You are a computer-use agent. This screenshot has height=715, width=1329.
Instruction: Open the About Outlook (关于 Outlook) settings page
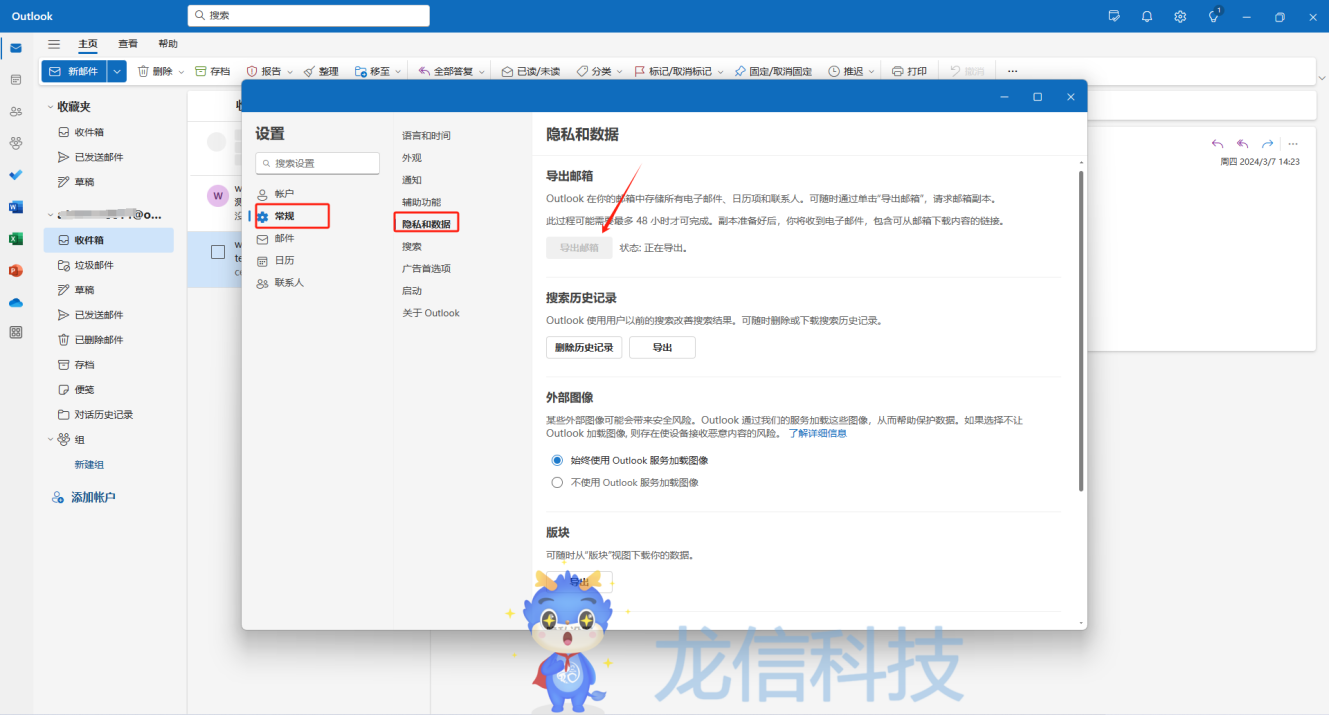pyautogui.click(x=431, y=313)
